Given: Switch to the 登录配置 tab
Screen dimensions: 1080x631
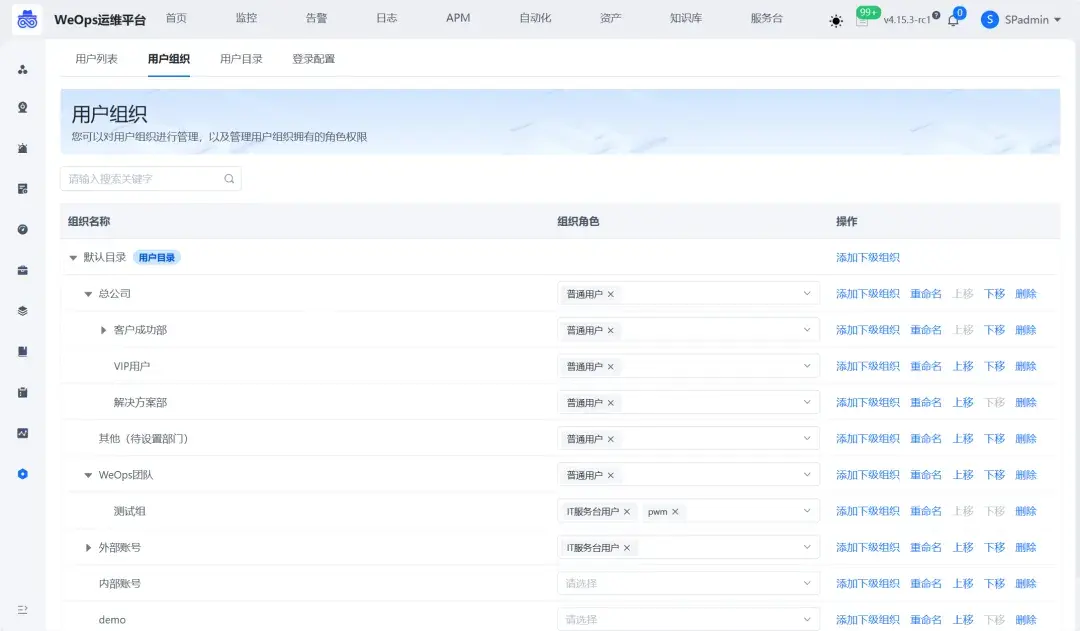Looking at the screenshot, I should pos(313,59).
